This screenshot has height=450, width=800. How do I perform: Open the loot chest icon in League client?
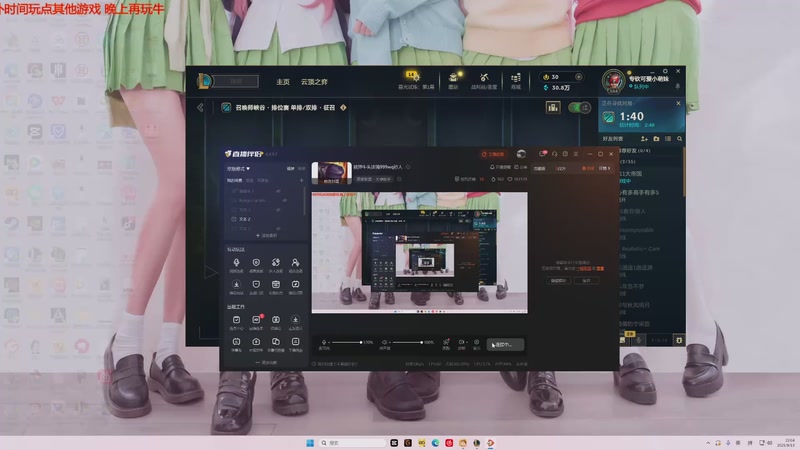pos(453,78)
